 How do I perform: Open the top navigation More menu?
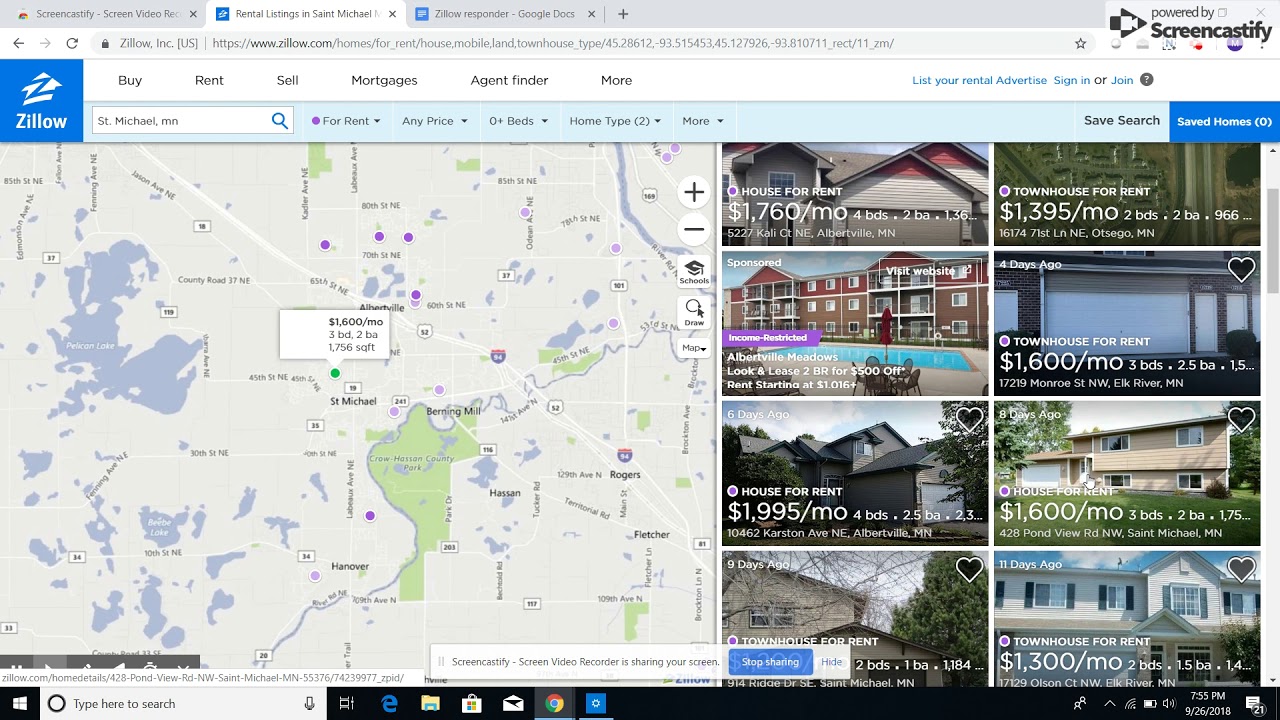pyautogui.click(x=616, y=80)
